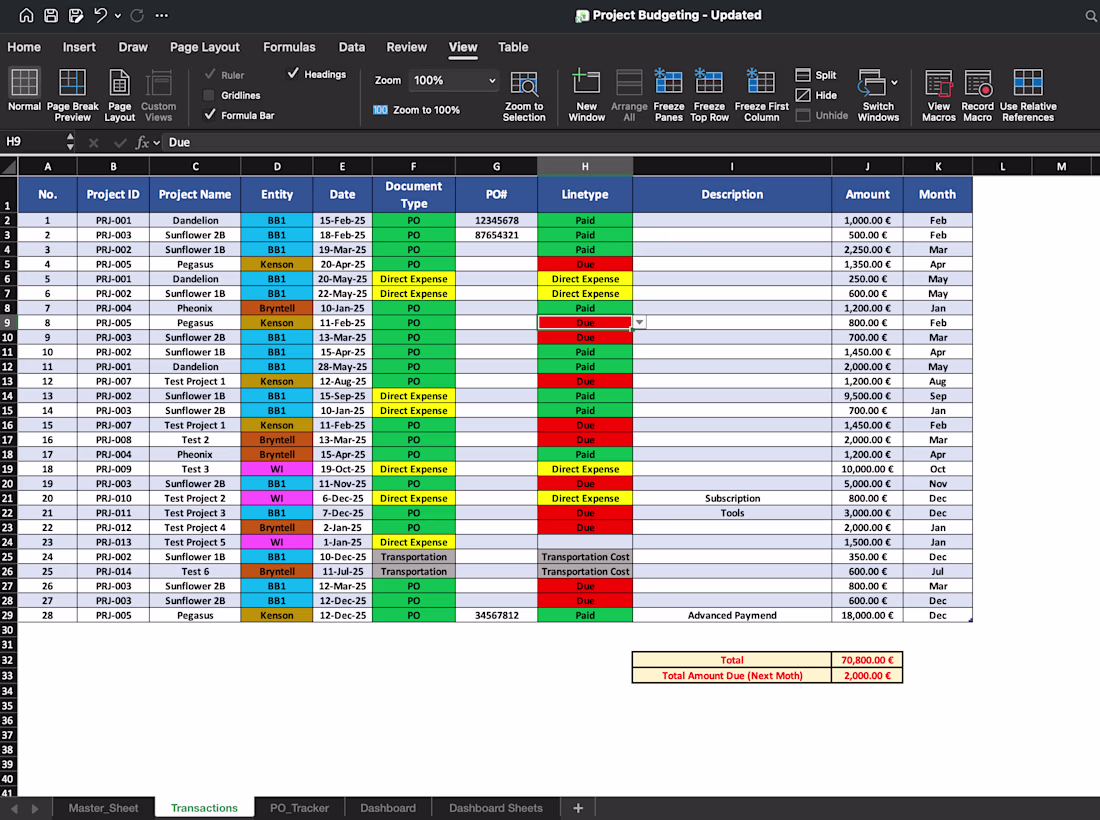
Task: Open the Page Layout ribbon tab
Action: [x=205, y=47]
